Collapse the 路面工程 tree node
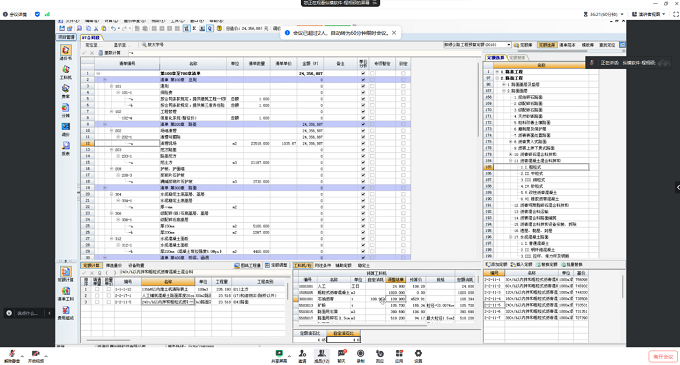The image size is (680, 365). [497, 78]
